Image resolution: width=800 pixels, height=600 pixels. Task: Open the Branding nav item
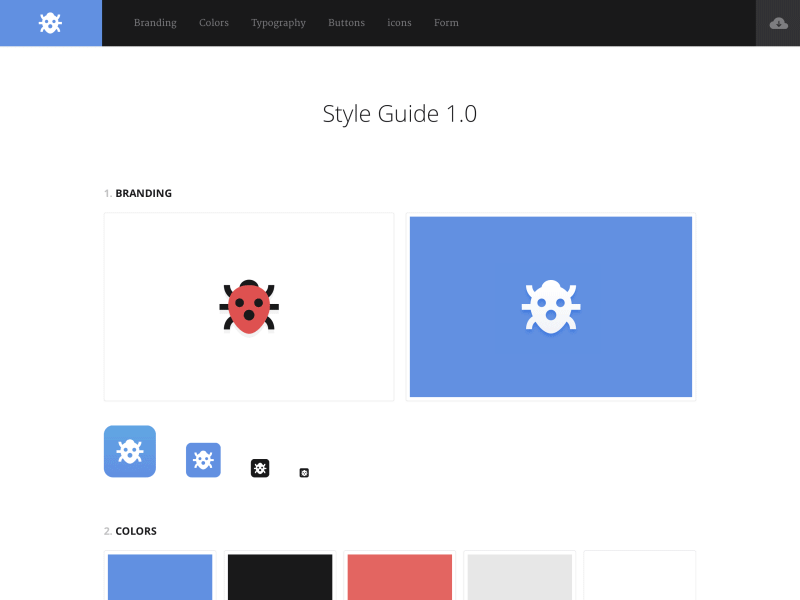point(155,23)
